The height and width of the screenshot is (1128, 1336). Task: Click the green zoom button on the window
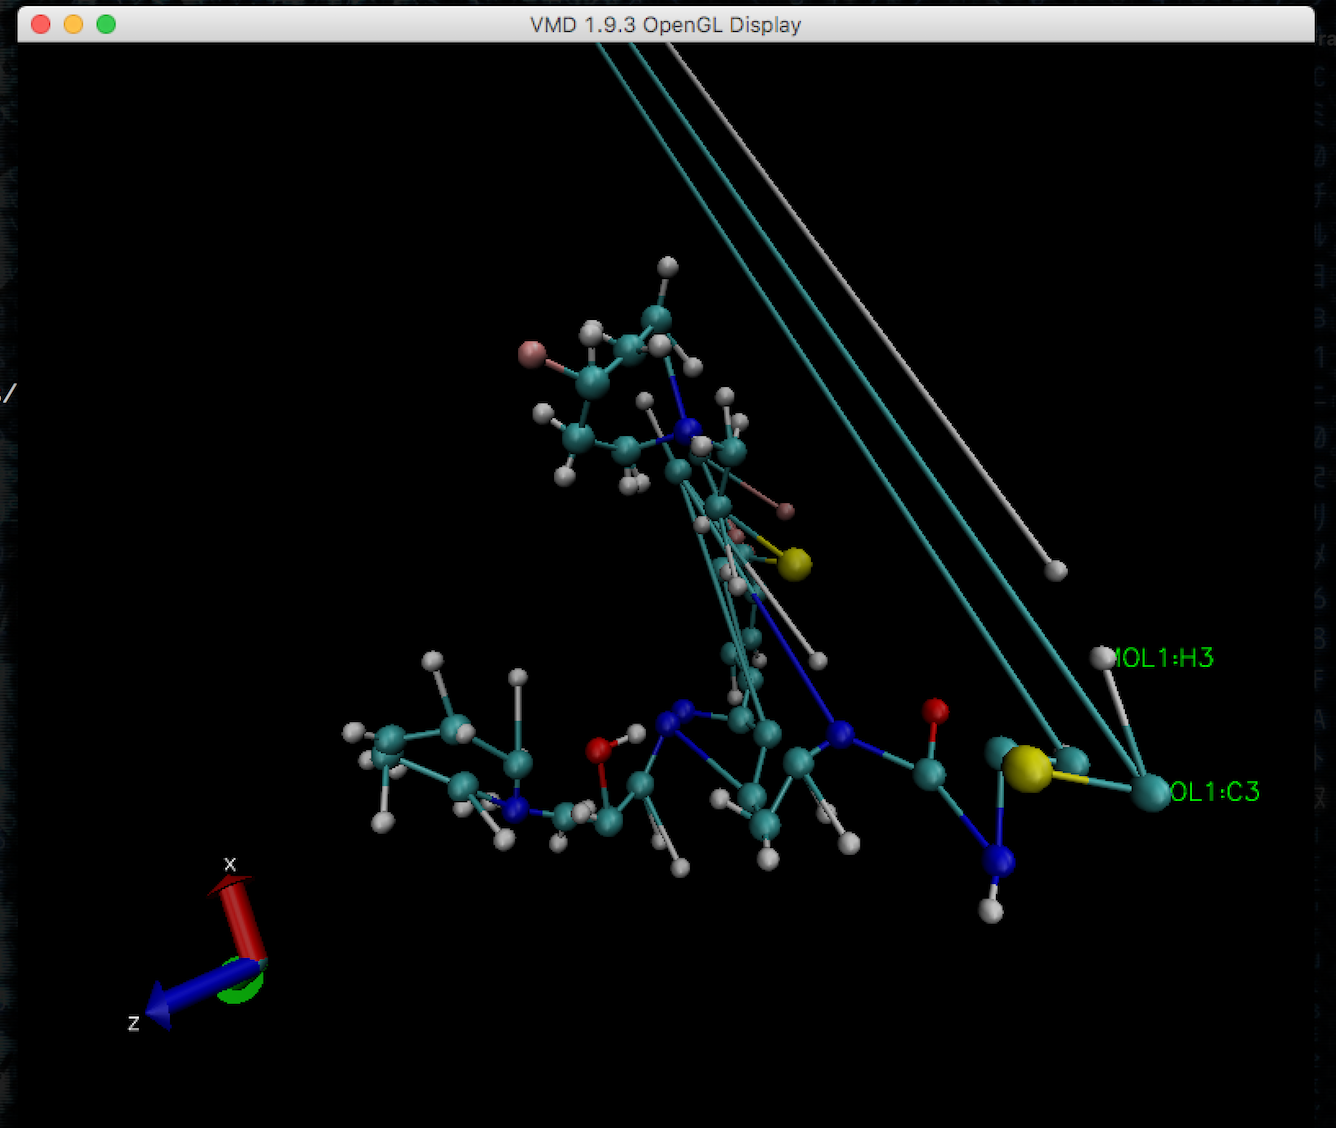click(104, 24)
